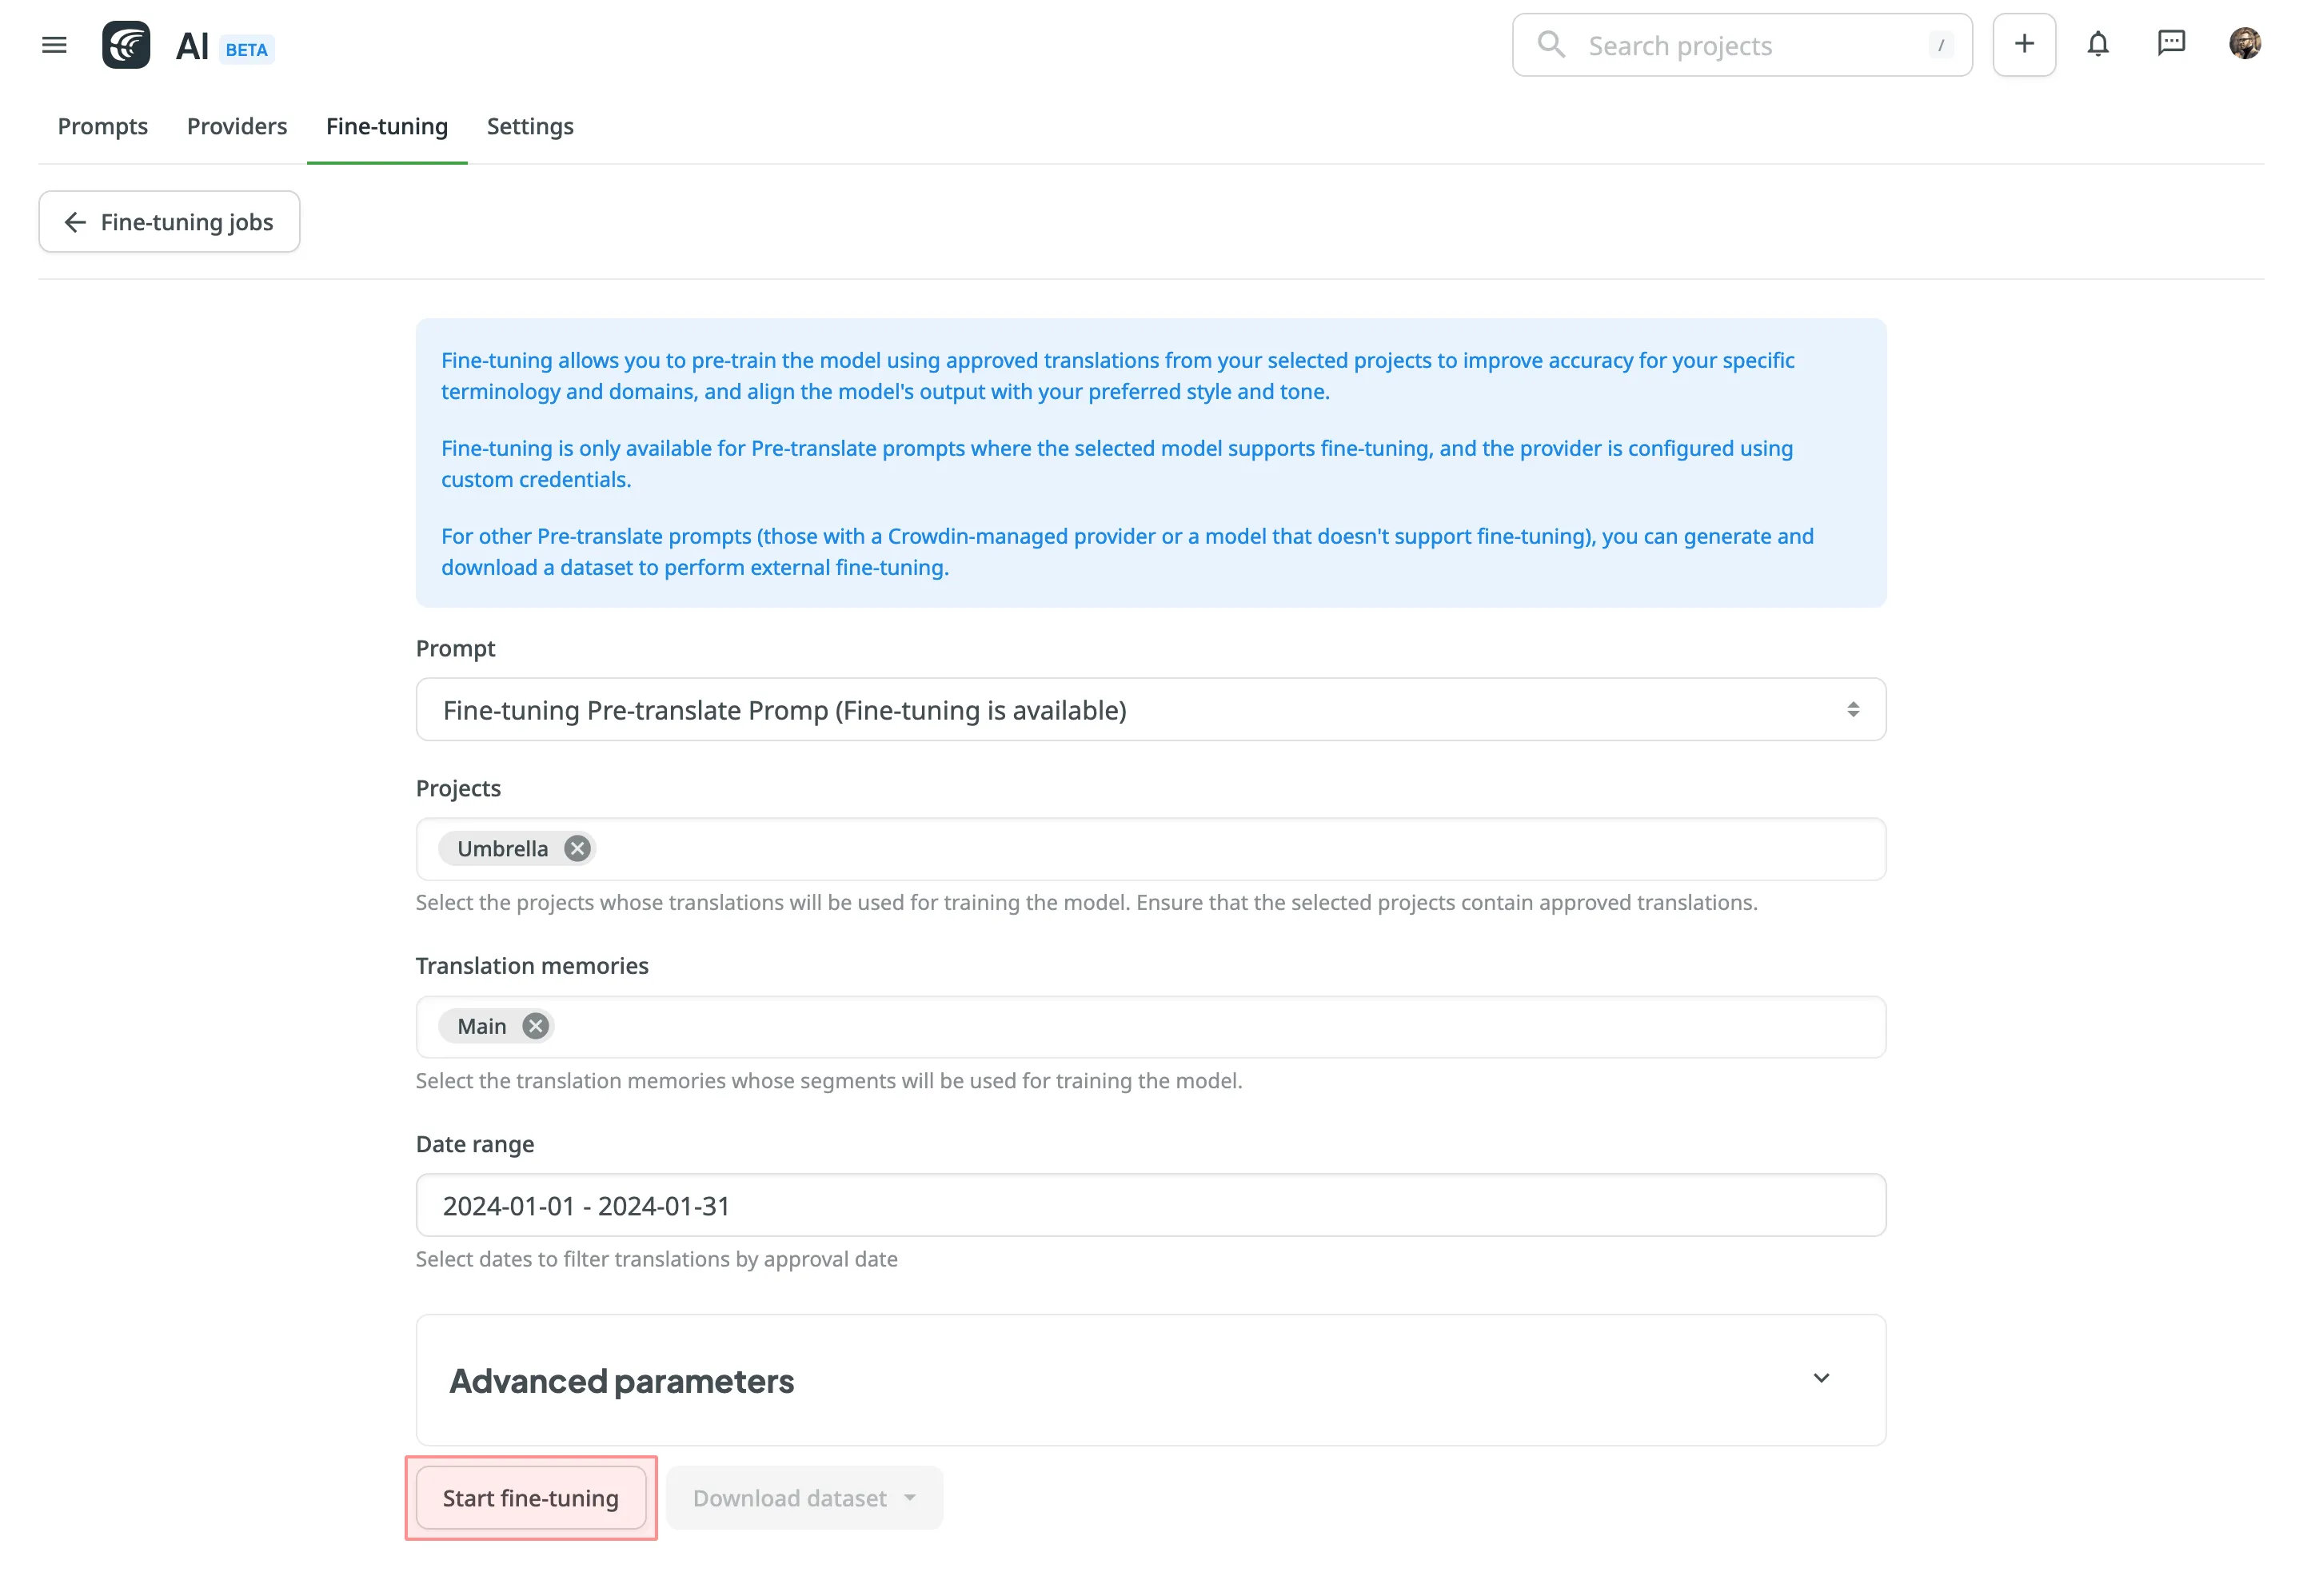Click the user profile avatar

pyautogui.click(x=2244, y=43)
